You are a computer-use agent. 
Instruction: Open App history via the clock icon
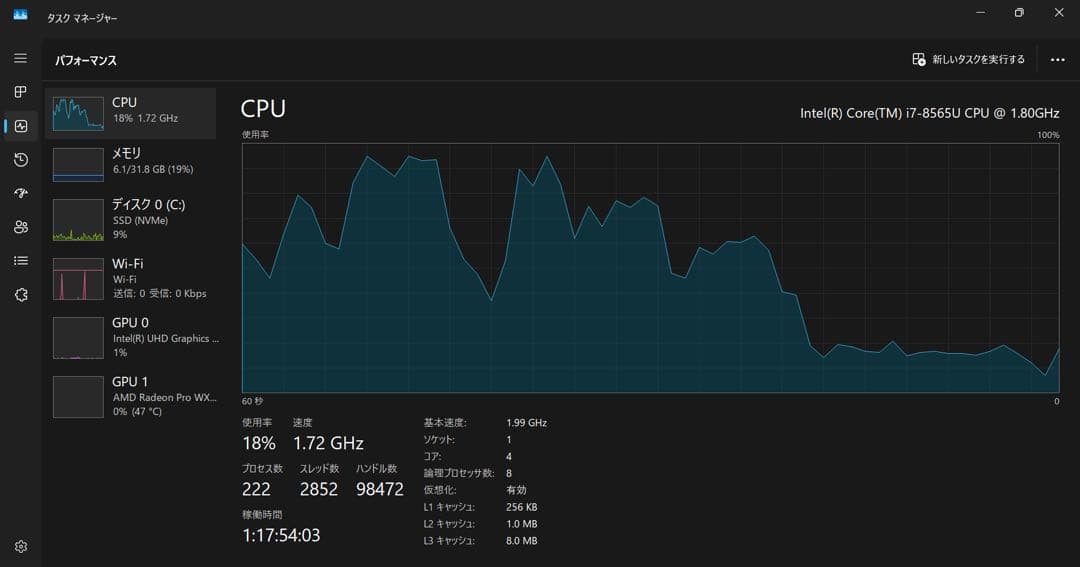(x=21, y=160)
